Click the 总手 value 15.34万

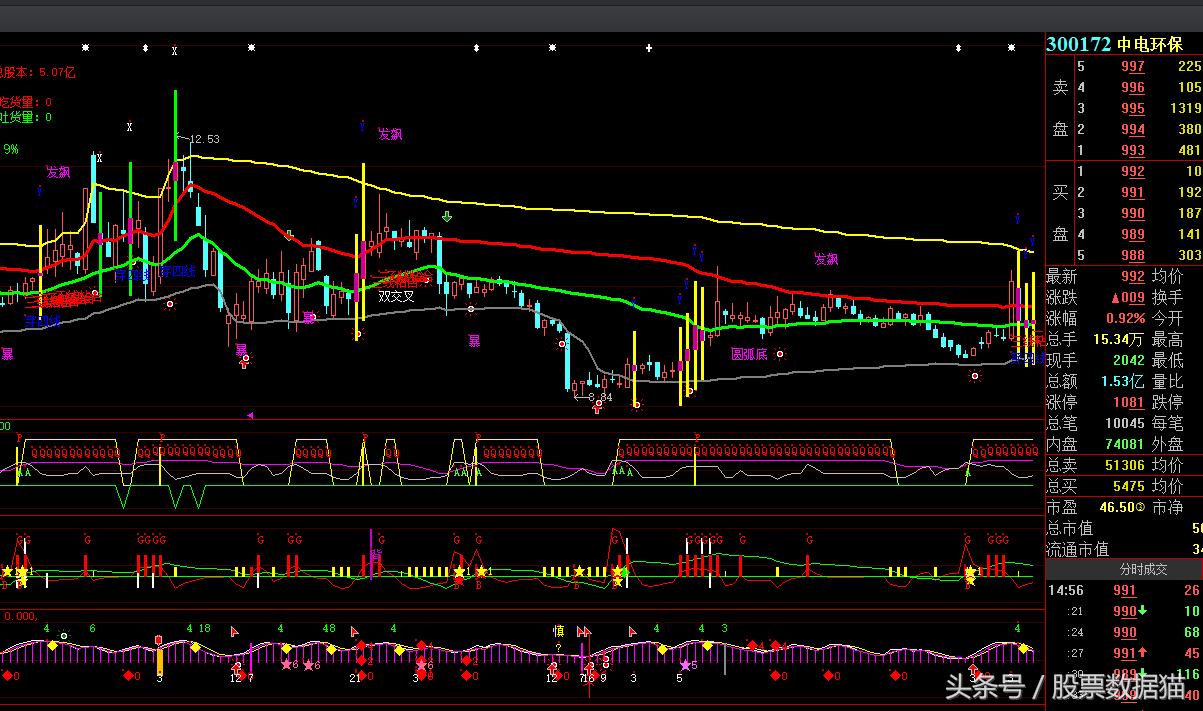(x=1119, y=339)
